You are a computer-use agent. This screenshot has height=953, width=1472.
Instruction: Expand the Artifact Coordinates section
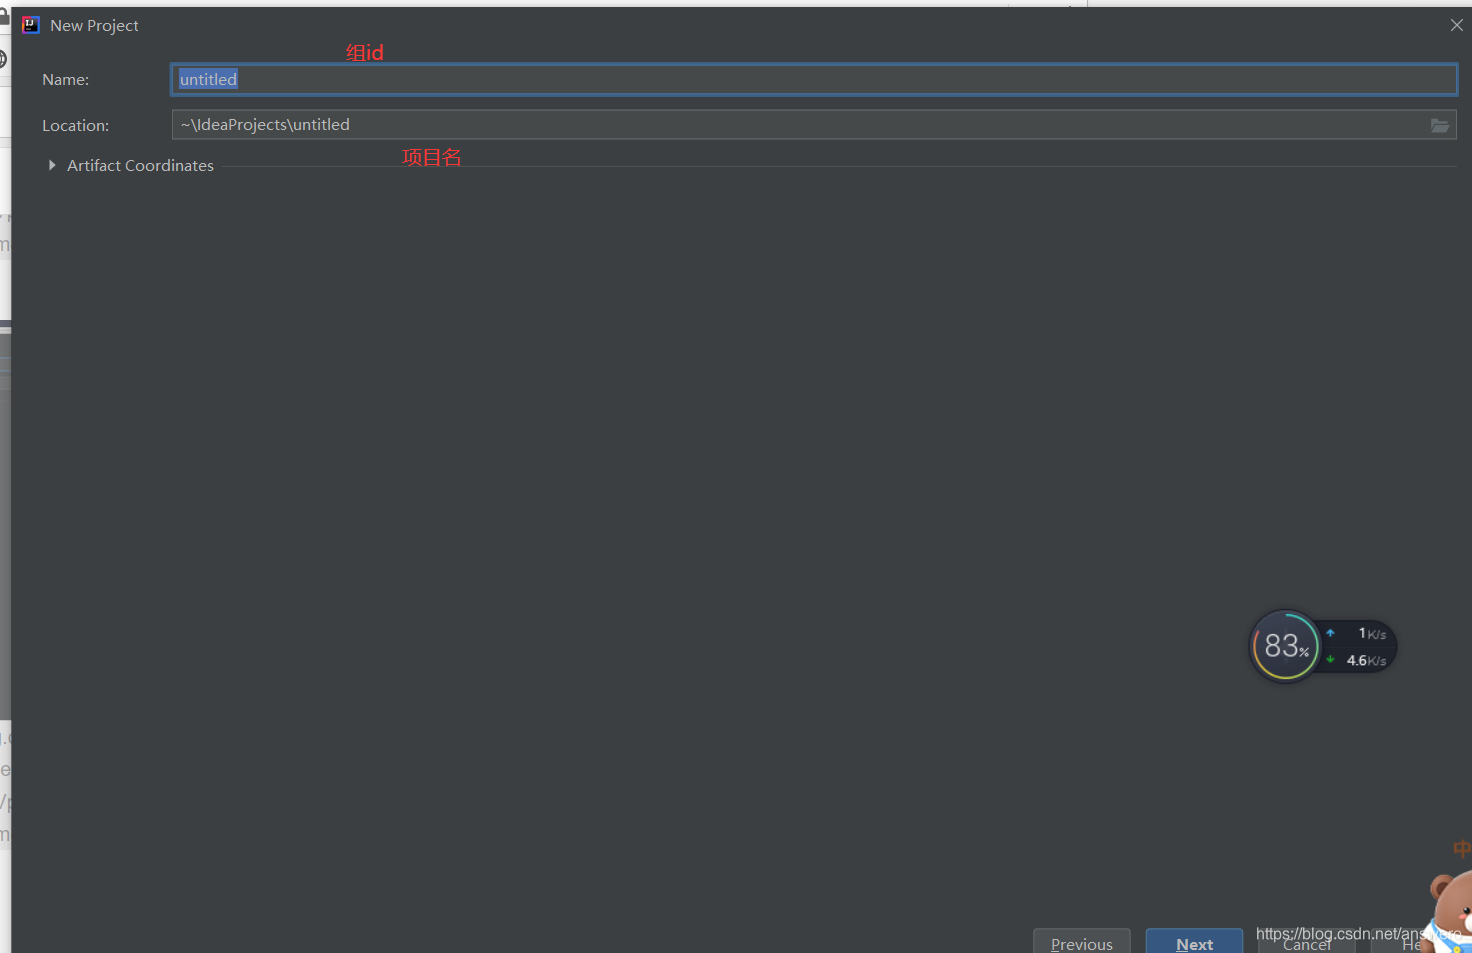click(x=52, y=165)
